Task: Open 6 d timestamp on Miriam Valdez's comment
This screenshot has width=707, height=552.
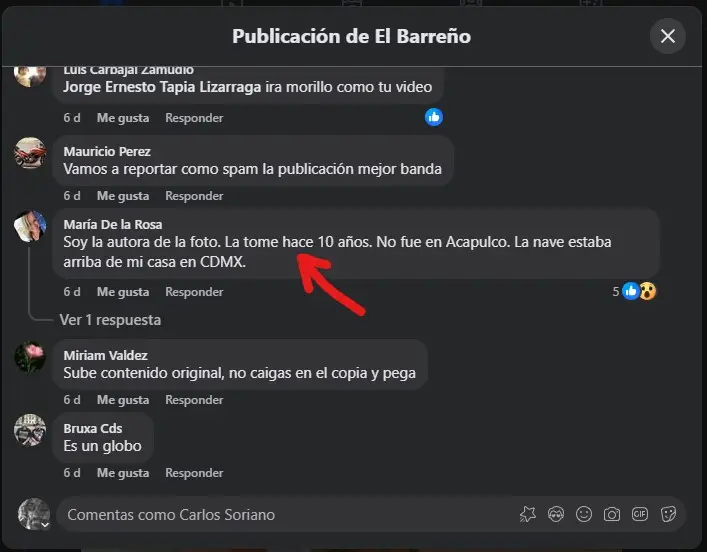Action: click(72, 400)
